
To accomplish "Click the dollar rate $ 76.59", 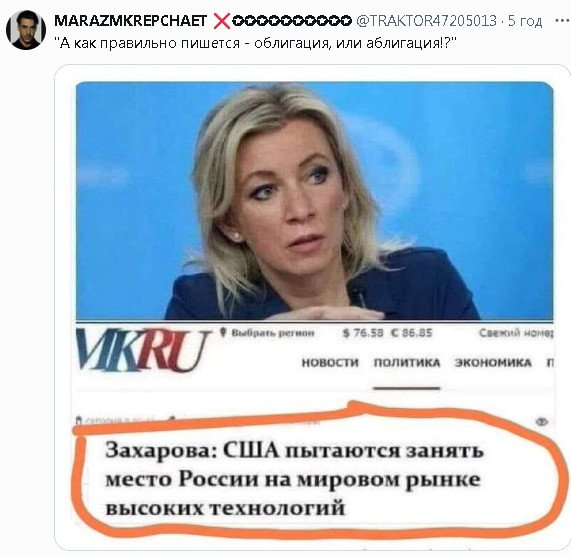I will click(x=363, y=333).
